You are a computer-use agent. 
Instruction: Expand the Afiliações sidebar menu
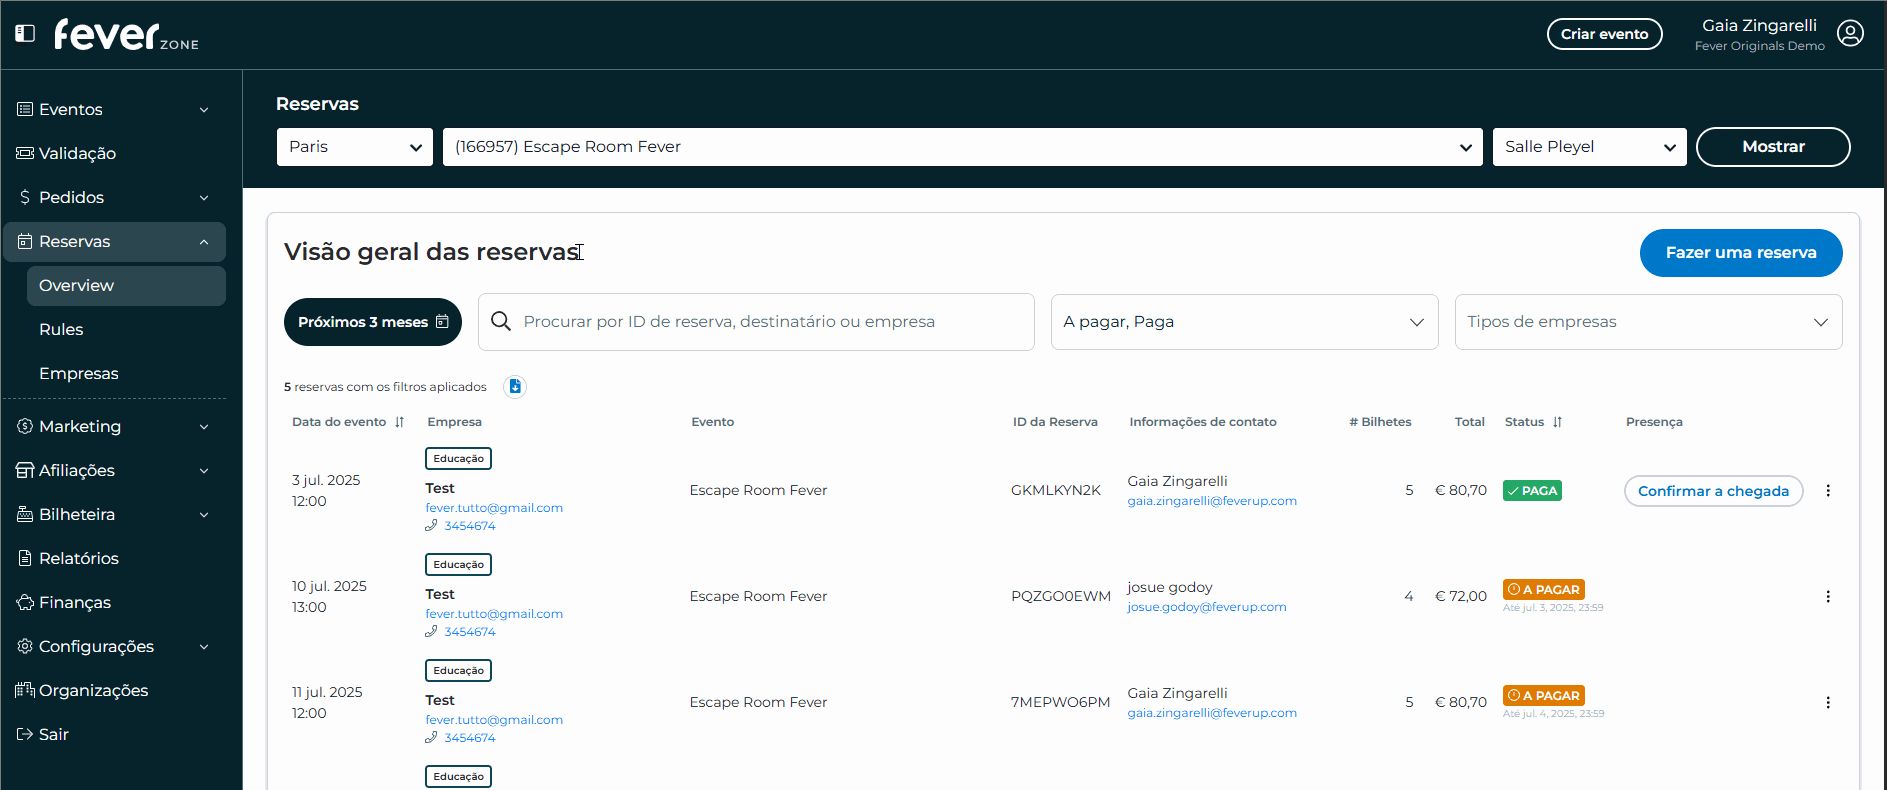tap(204, 471)
